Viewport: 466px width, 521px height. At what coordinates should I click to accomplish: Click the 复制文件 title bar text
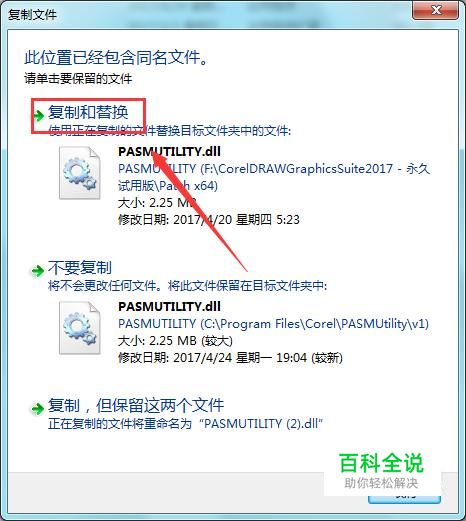32,15
